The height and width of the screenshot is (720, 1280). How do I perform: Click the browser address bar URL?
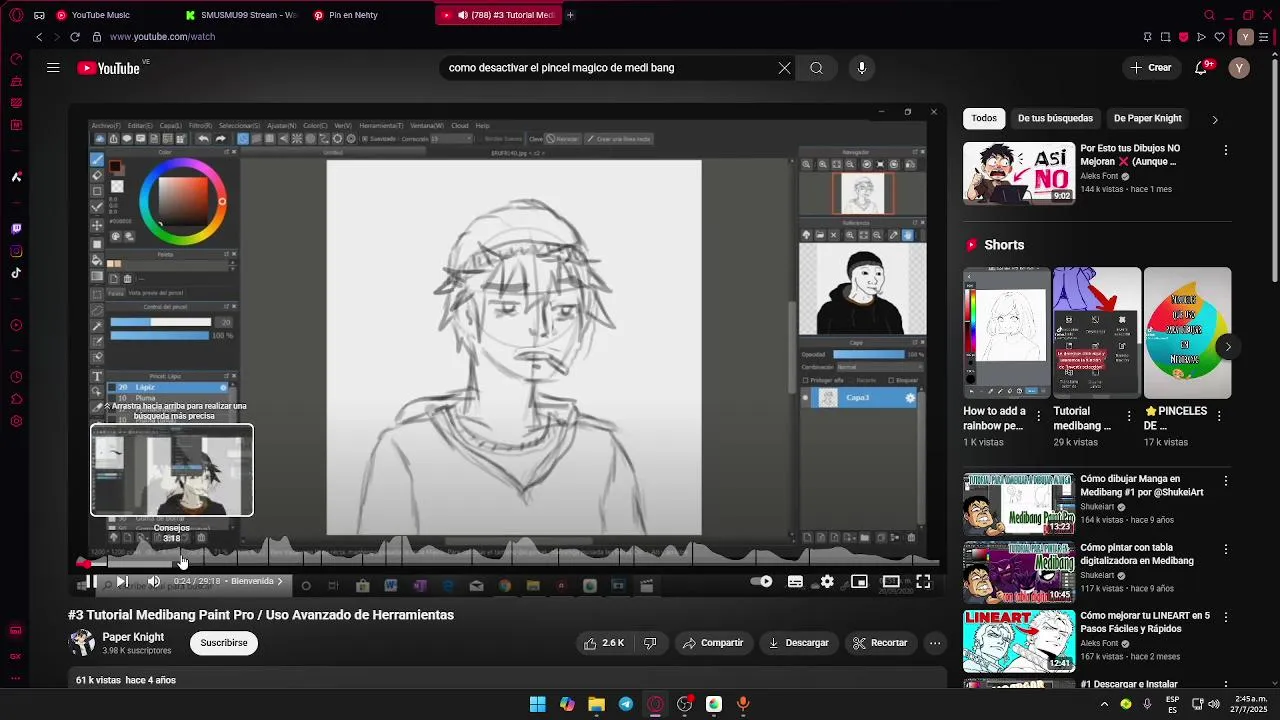[162, 37]
